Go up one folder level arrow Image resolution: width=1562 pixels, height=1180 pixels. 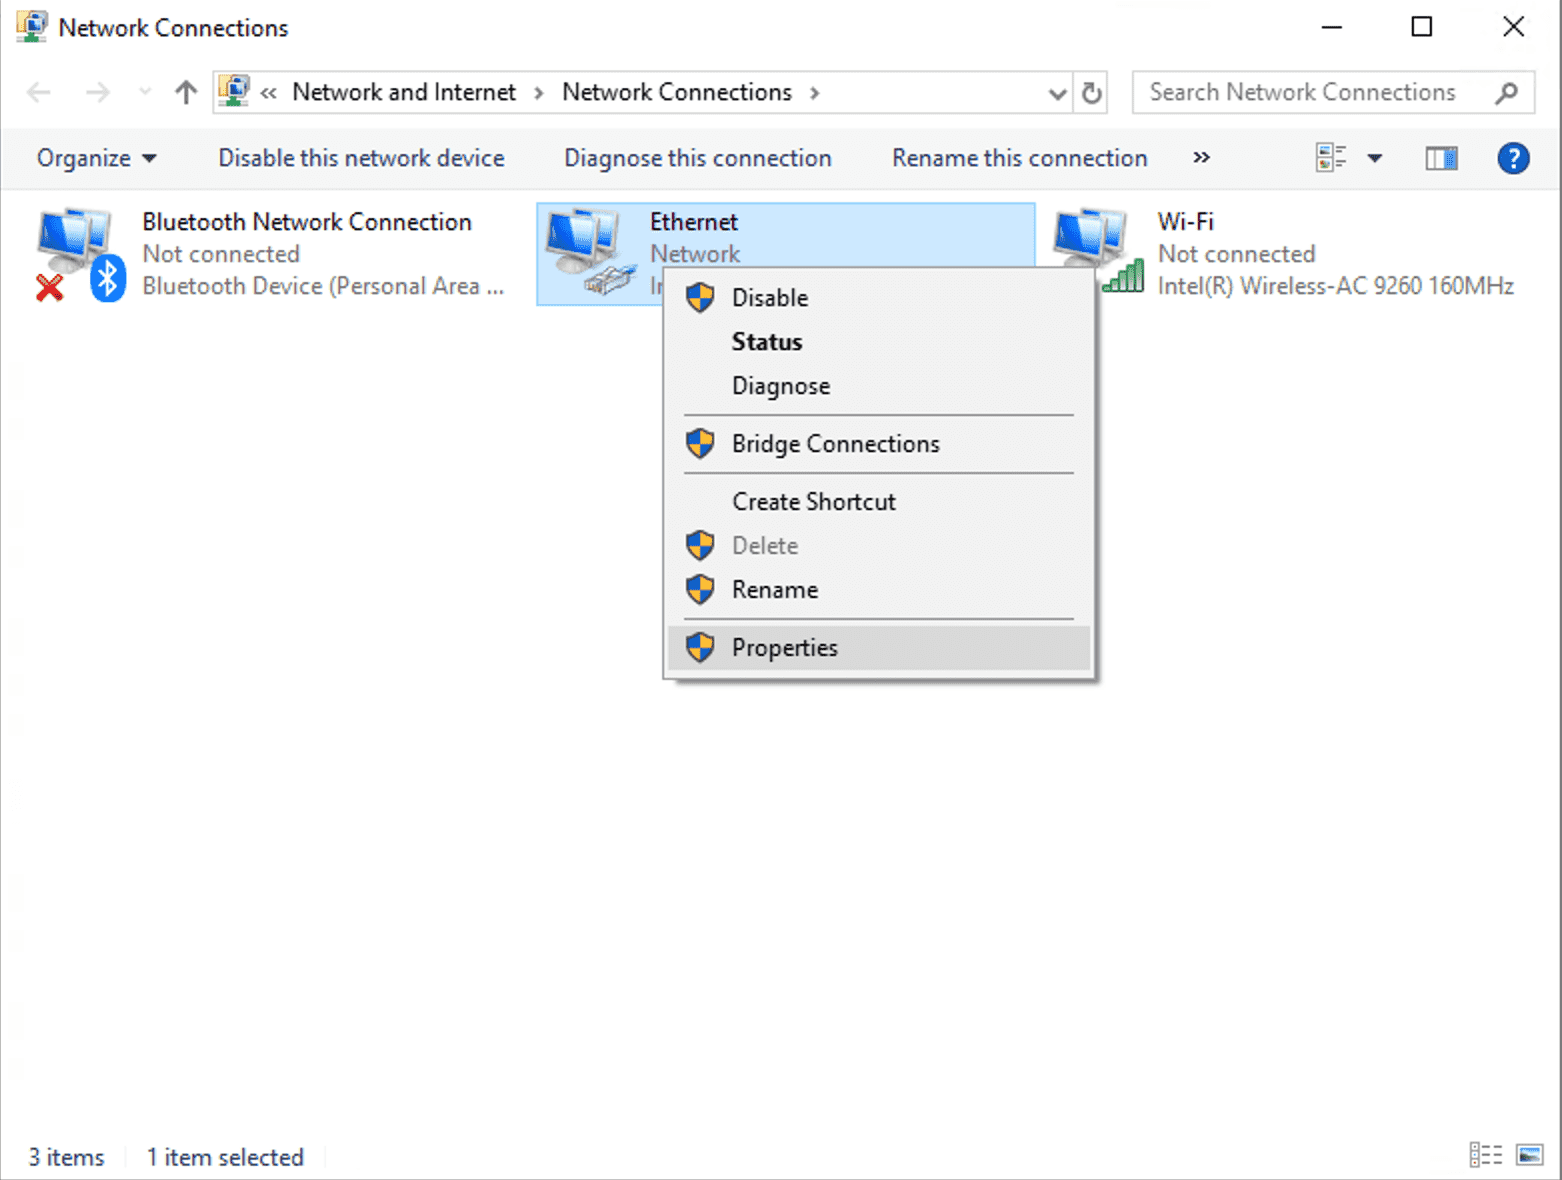(185, 93)
